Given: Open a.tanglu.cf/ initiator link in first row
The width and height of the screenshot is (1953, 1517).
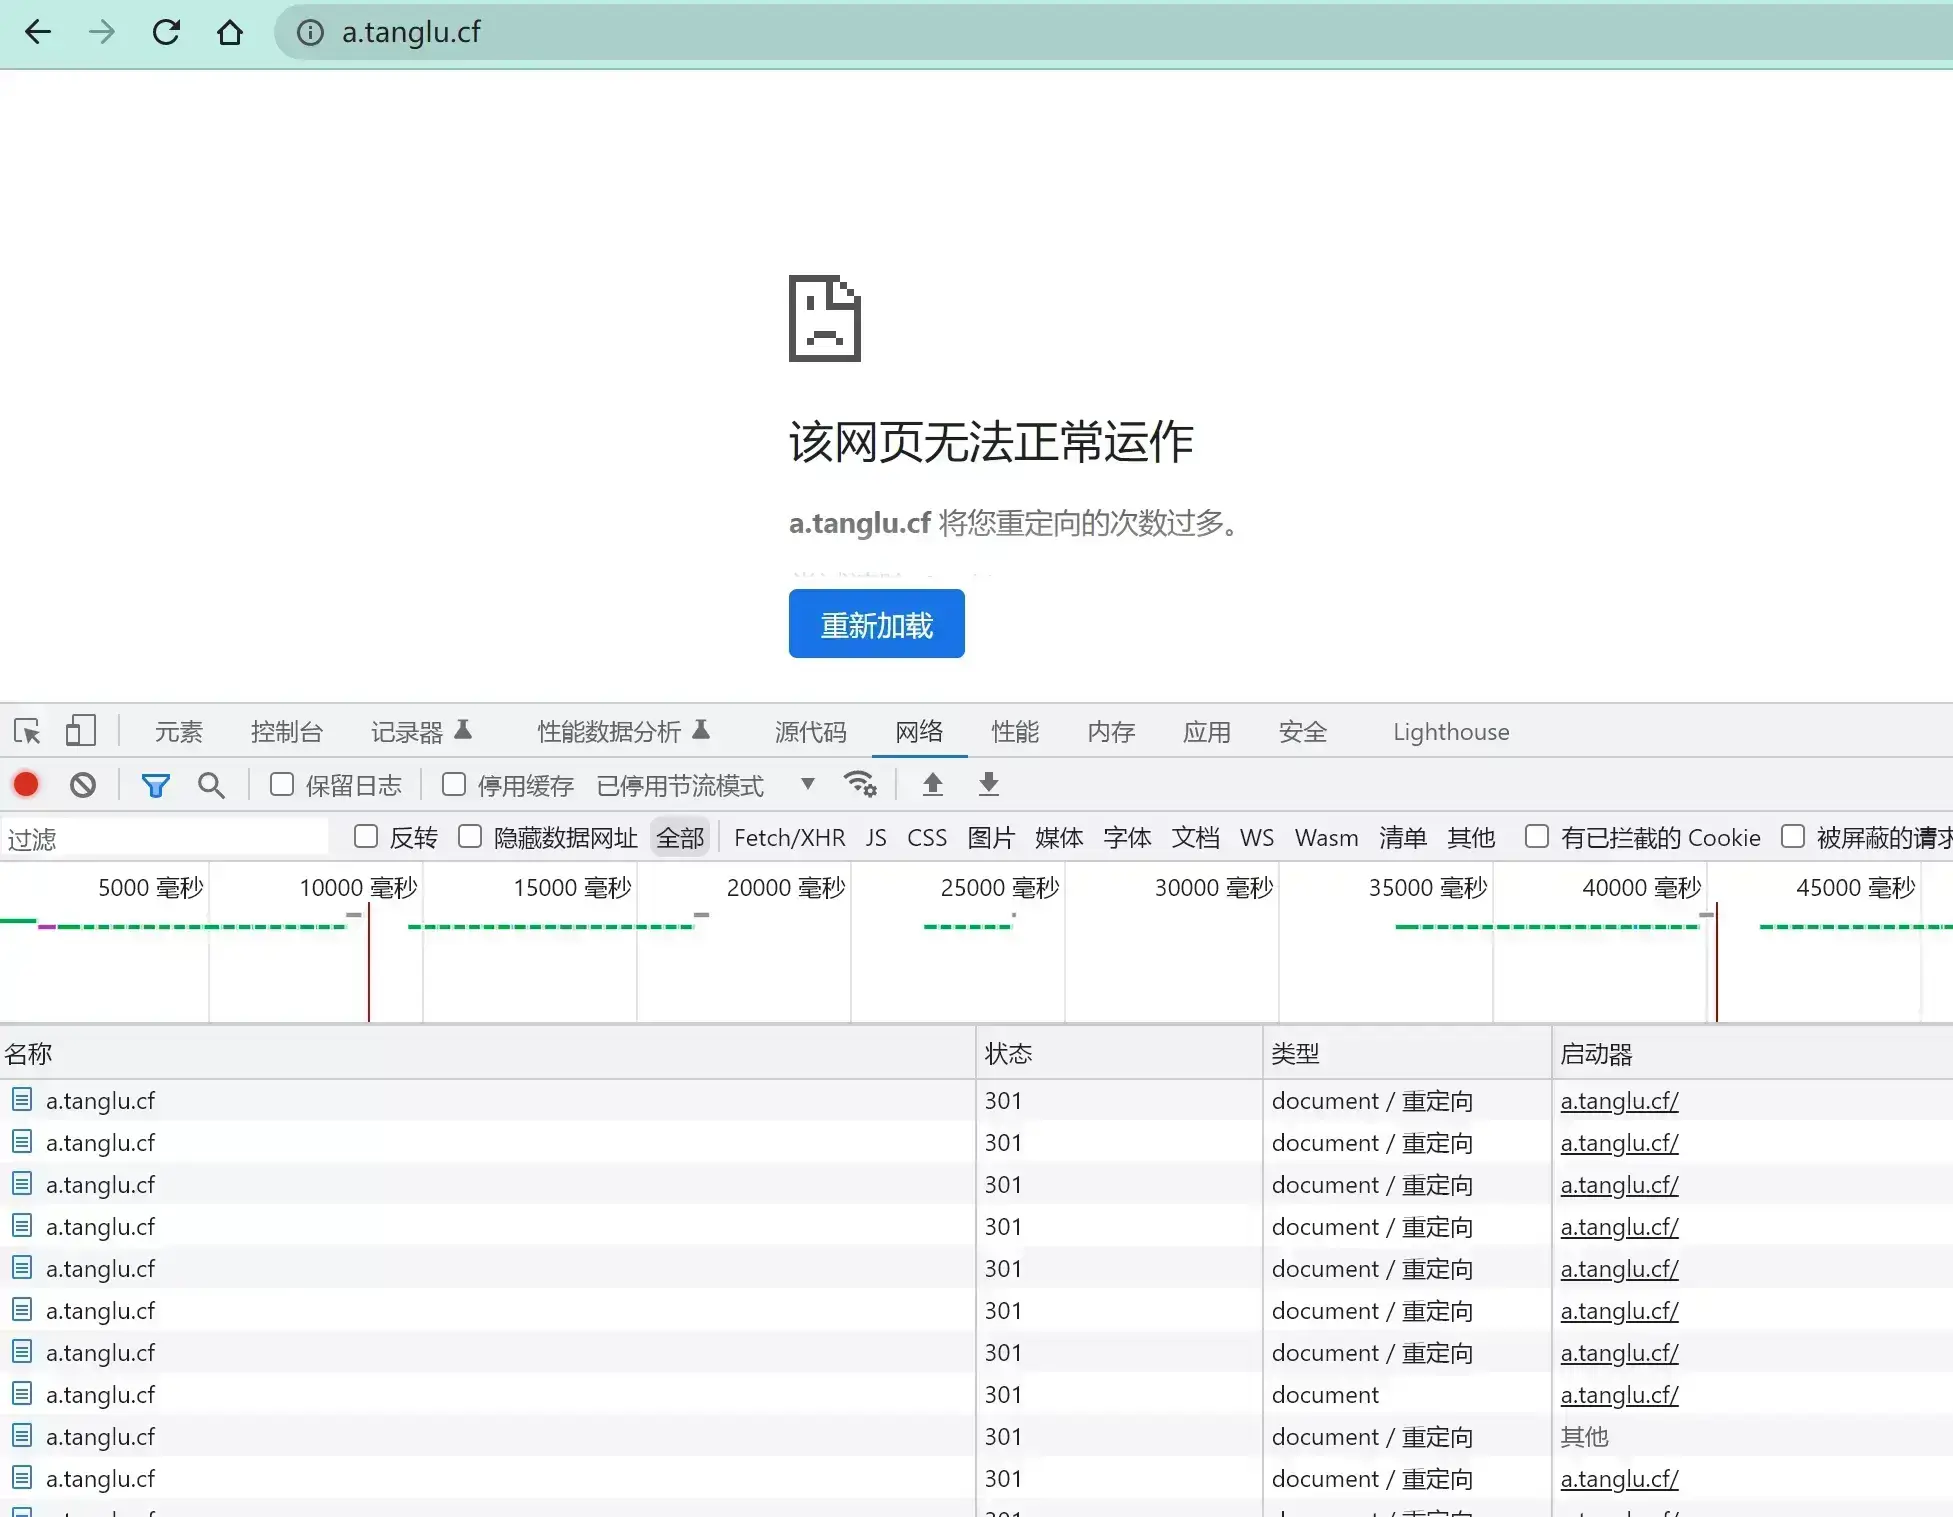Looking at the screenshot, I should click(x=1619, y=1101).
